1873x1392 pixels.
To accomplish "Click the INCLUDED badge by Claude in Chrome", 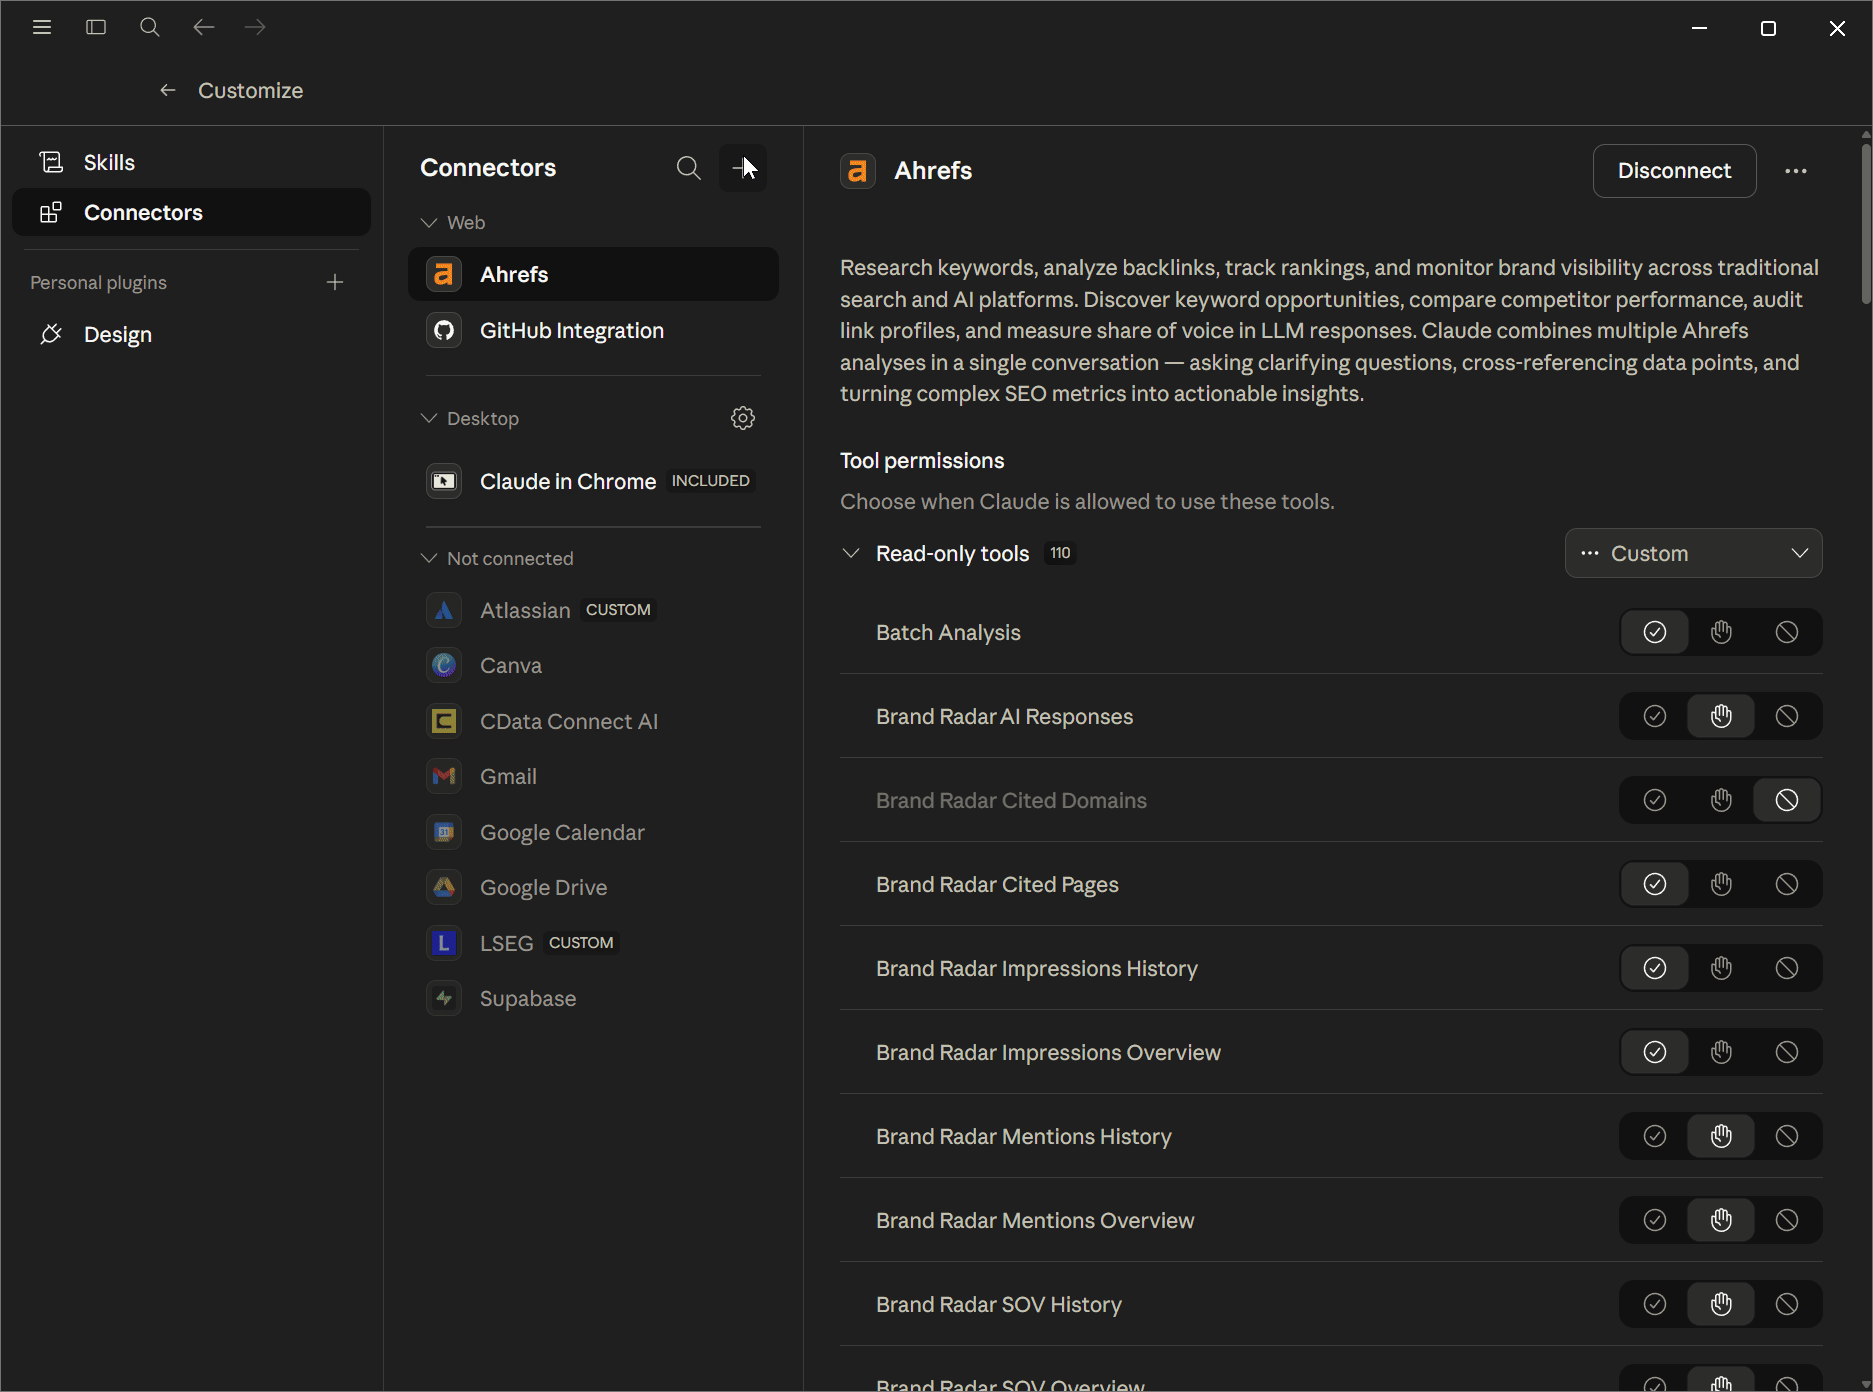I will [x=710, y=481].
